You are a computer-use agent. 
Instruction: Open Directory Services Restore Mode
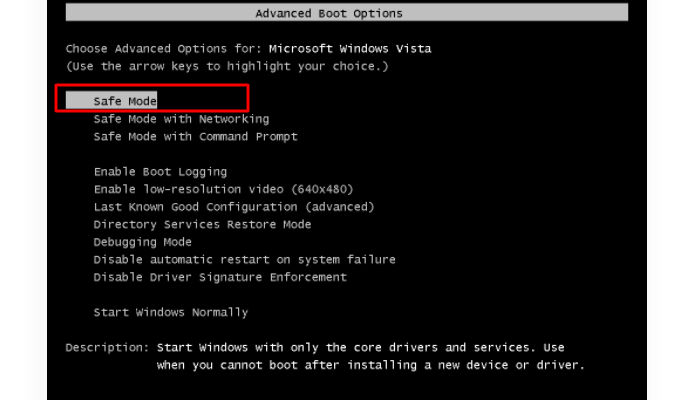coord(202,224)
